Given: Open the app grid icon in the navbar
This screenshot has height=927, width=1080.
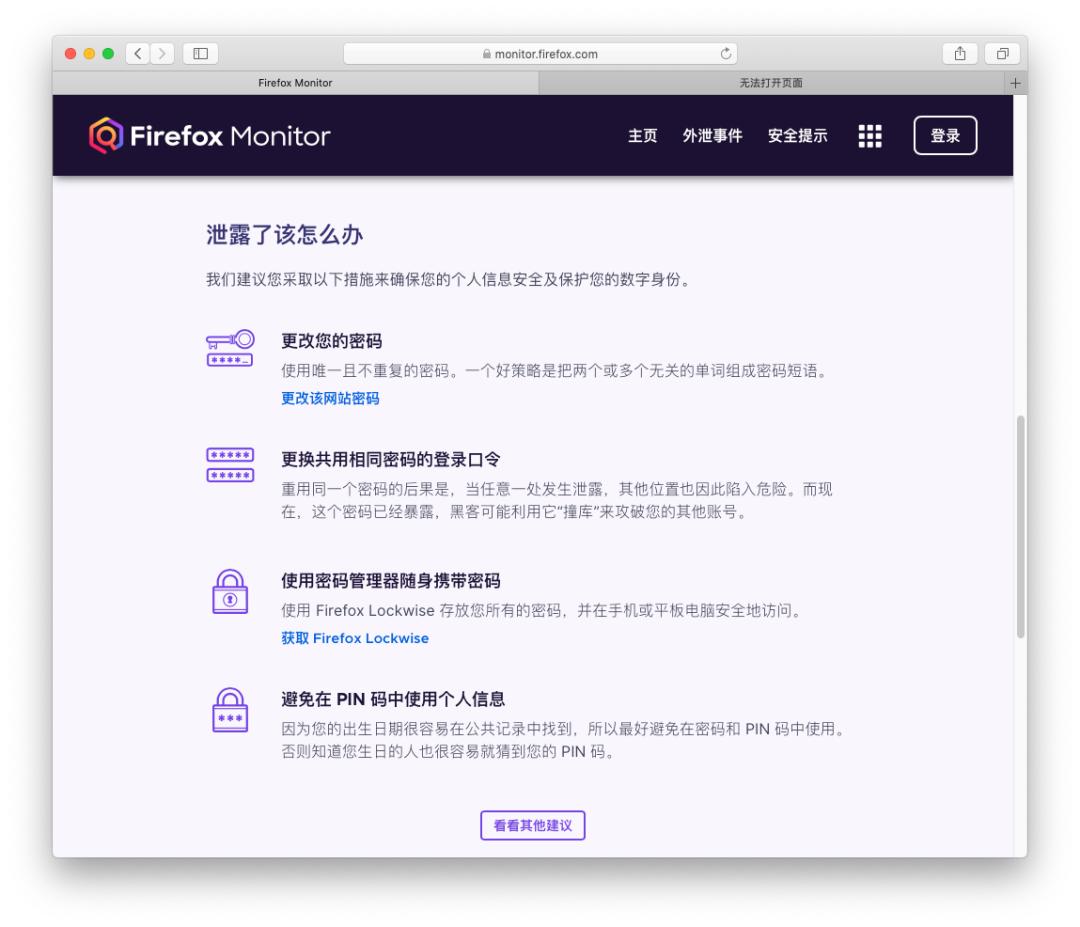Looking at the screenshot, I should (869, 135).
